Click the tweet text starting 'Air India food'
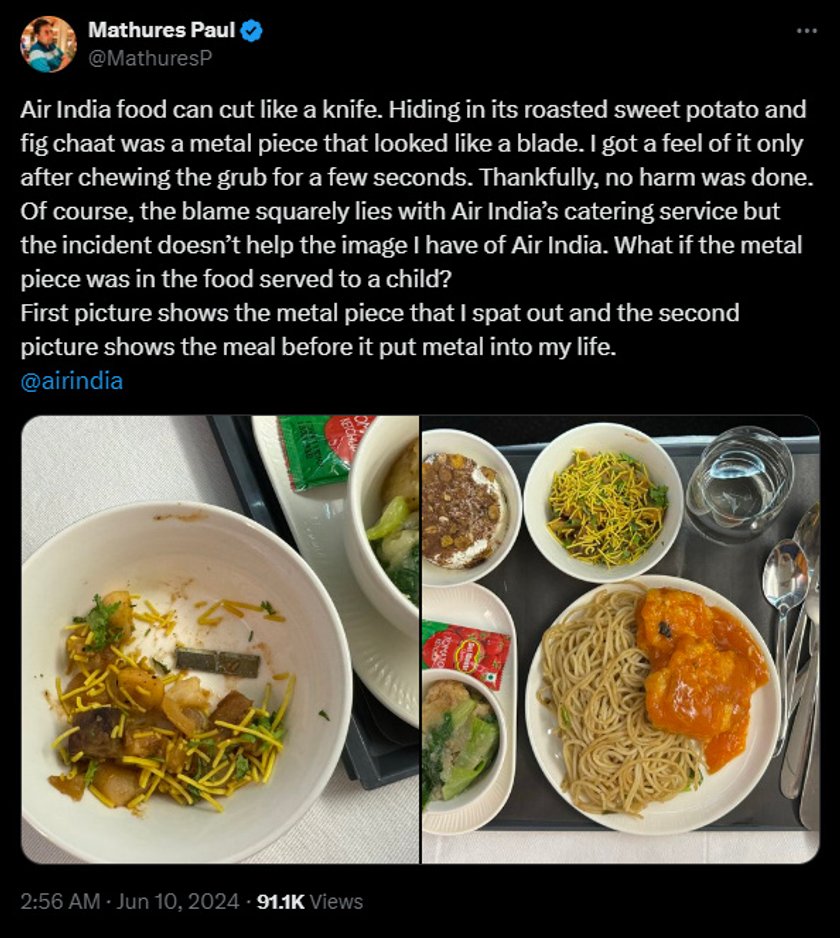The width and height of the screenshot is (840, 938). click(417, 194)
